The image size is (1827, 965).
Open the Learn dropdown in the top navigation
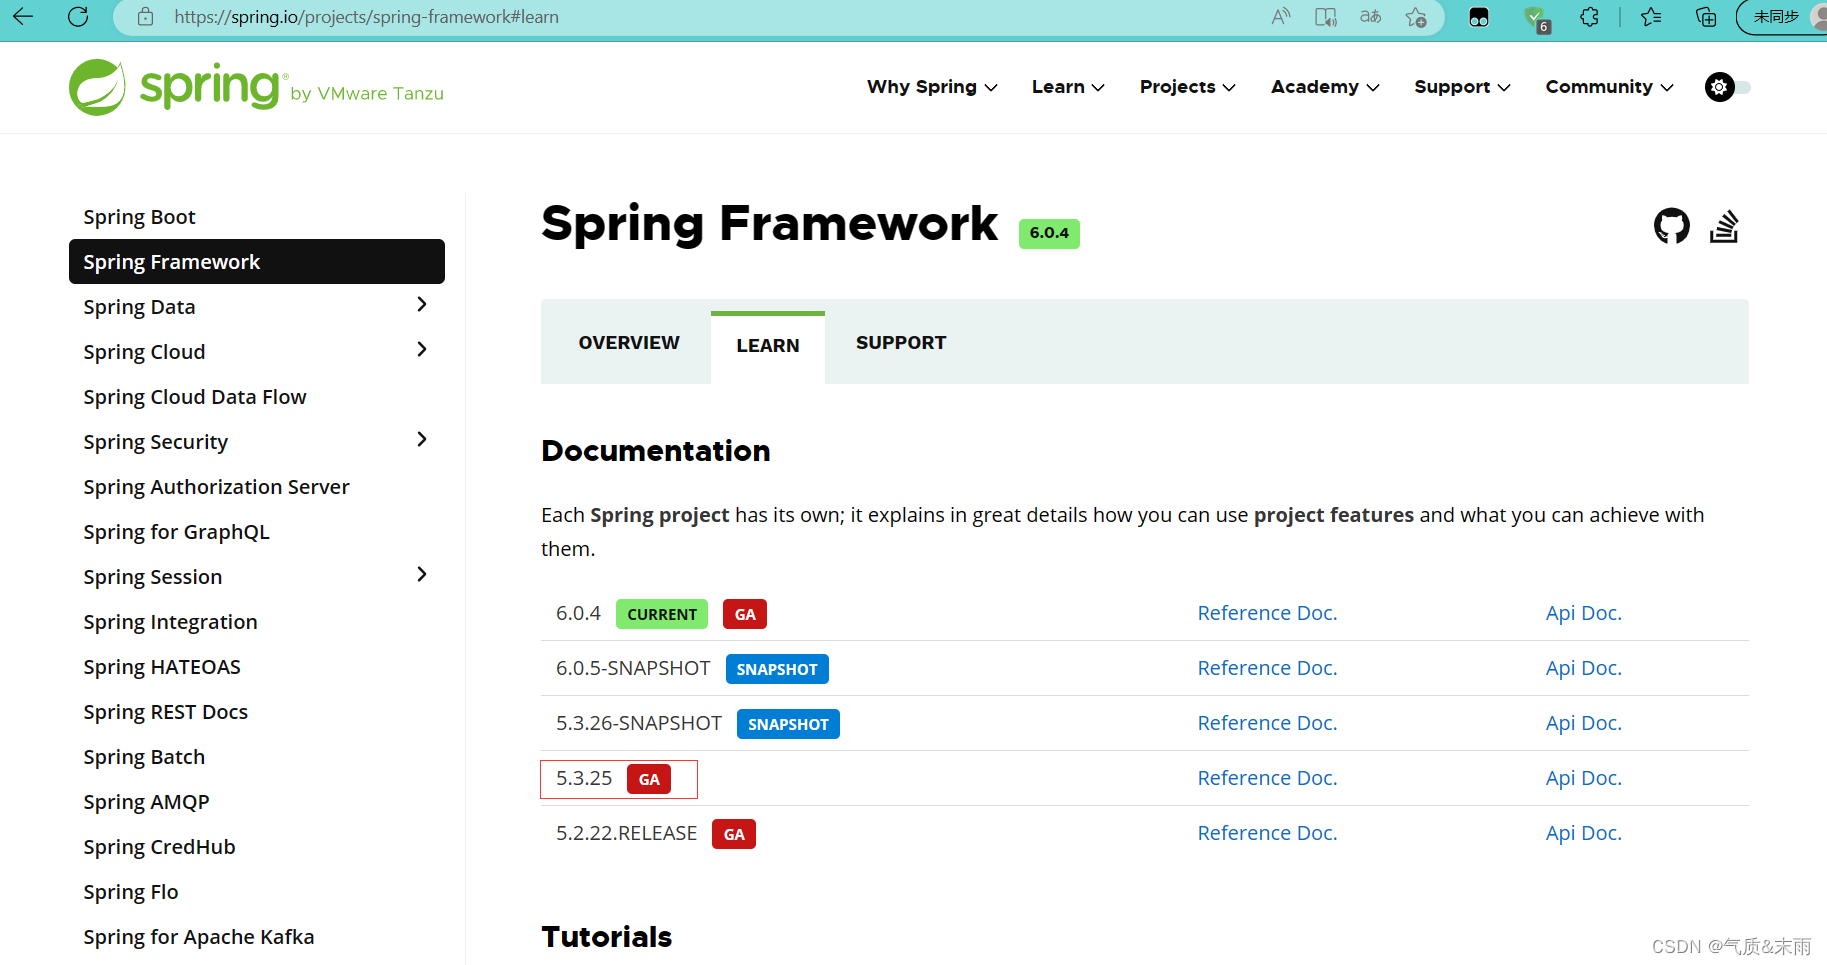(1068, 87)
